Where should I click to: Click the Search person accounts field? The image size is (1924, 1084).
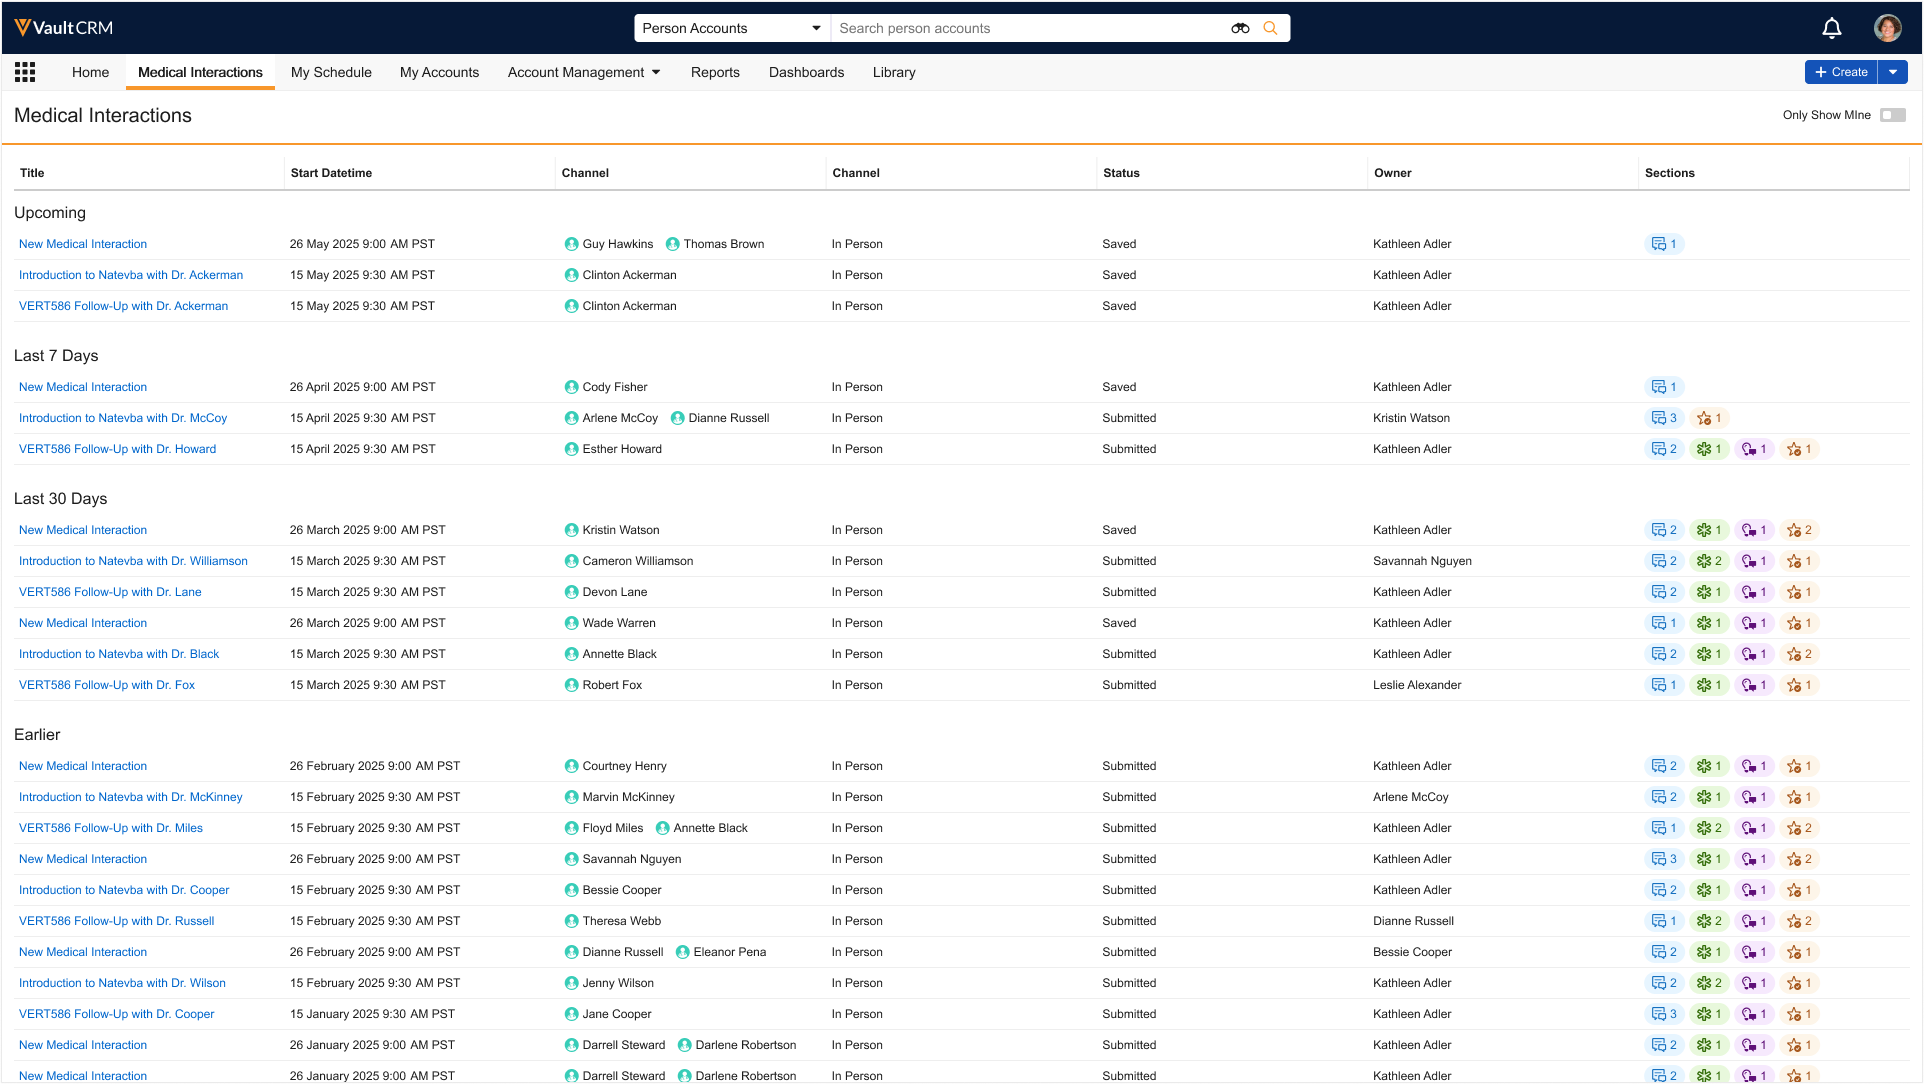pos(1030,28)
